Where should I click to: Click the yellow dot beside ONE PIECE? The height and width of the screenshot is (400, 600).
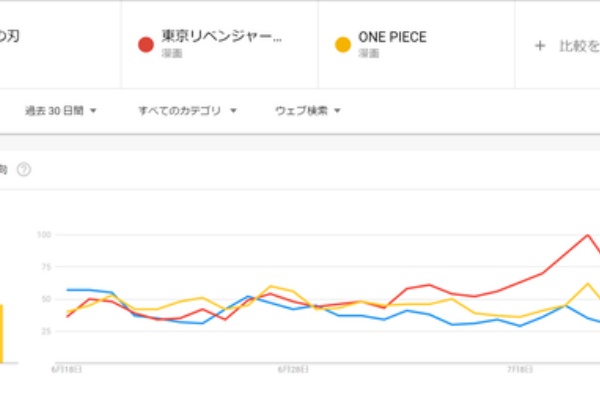tap(342, 45)
